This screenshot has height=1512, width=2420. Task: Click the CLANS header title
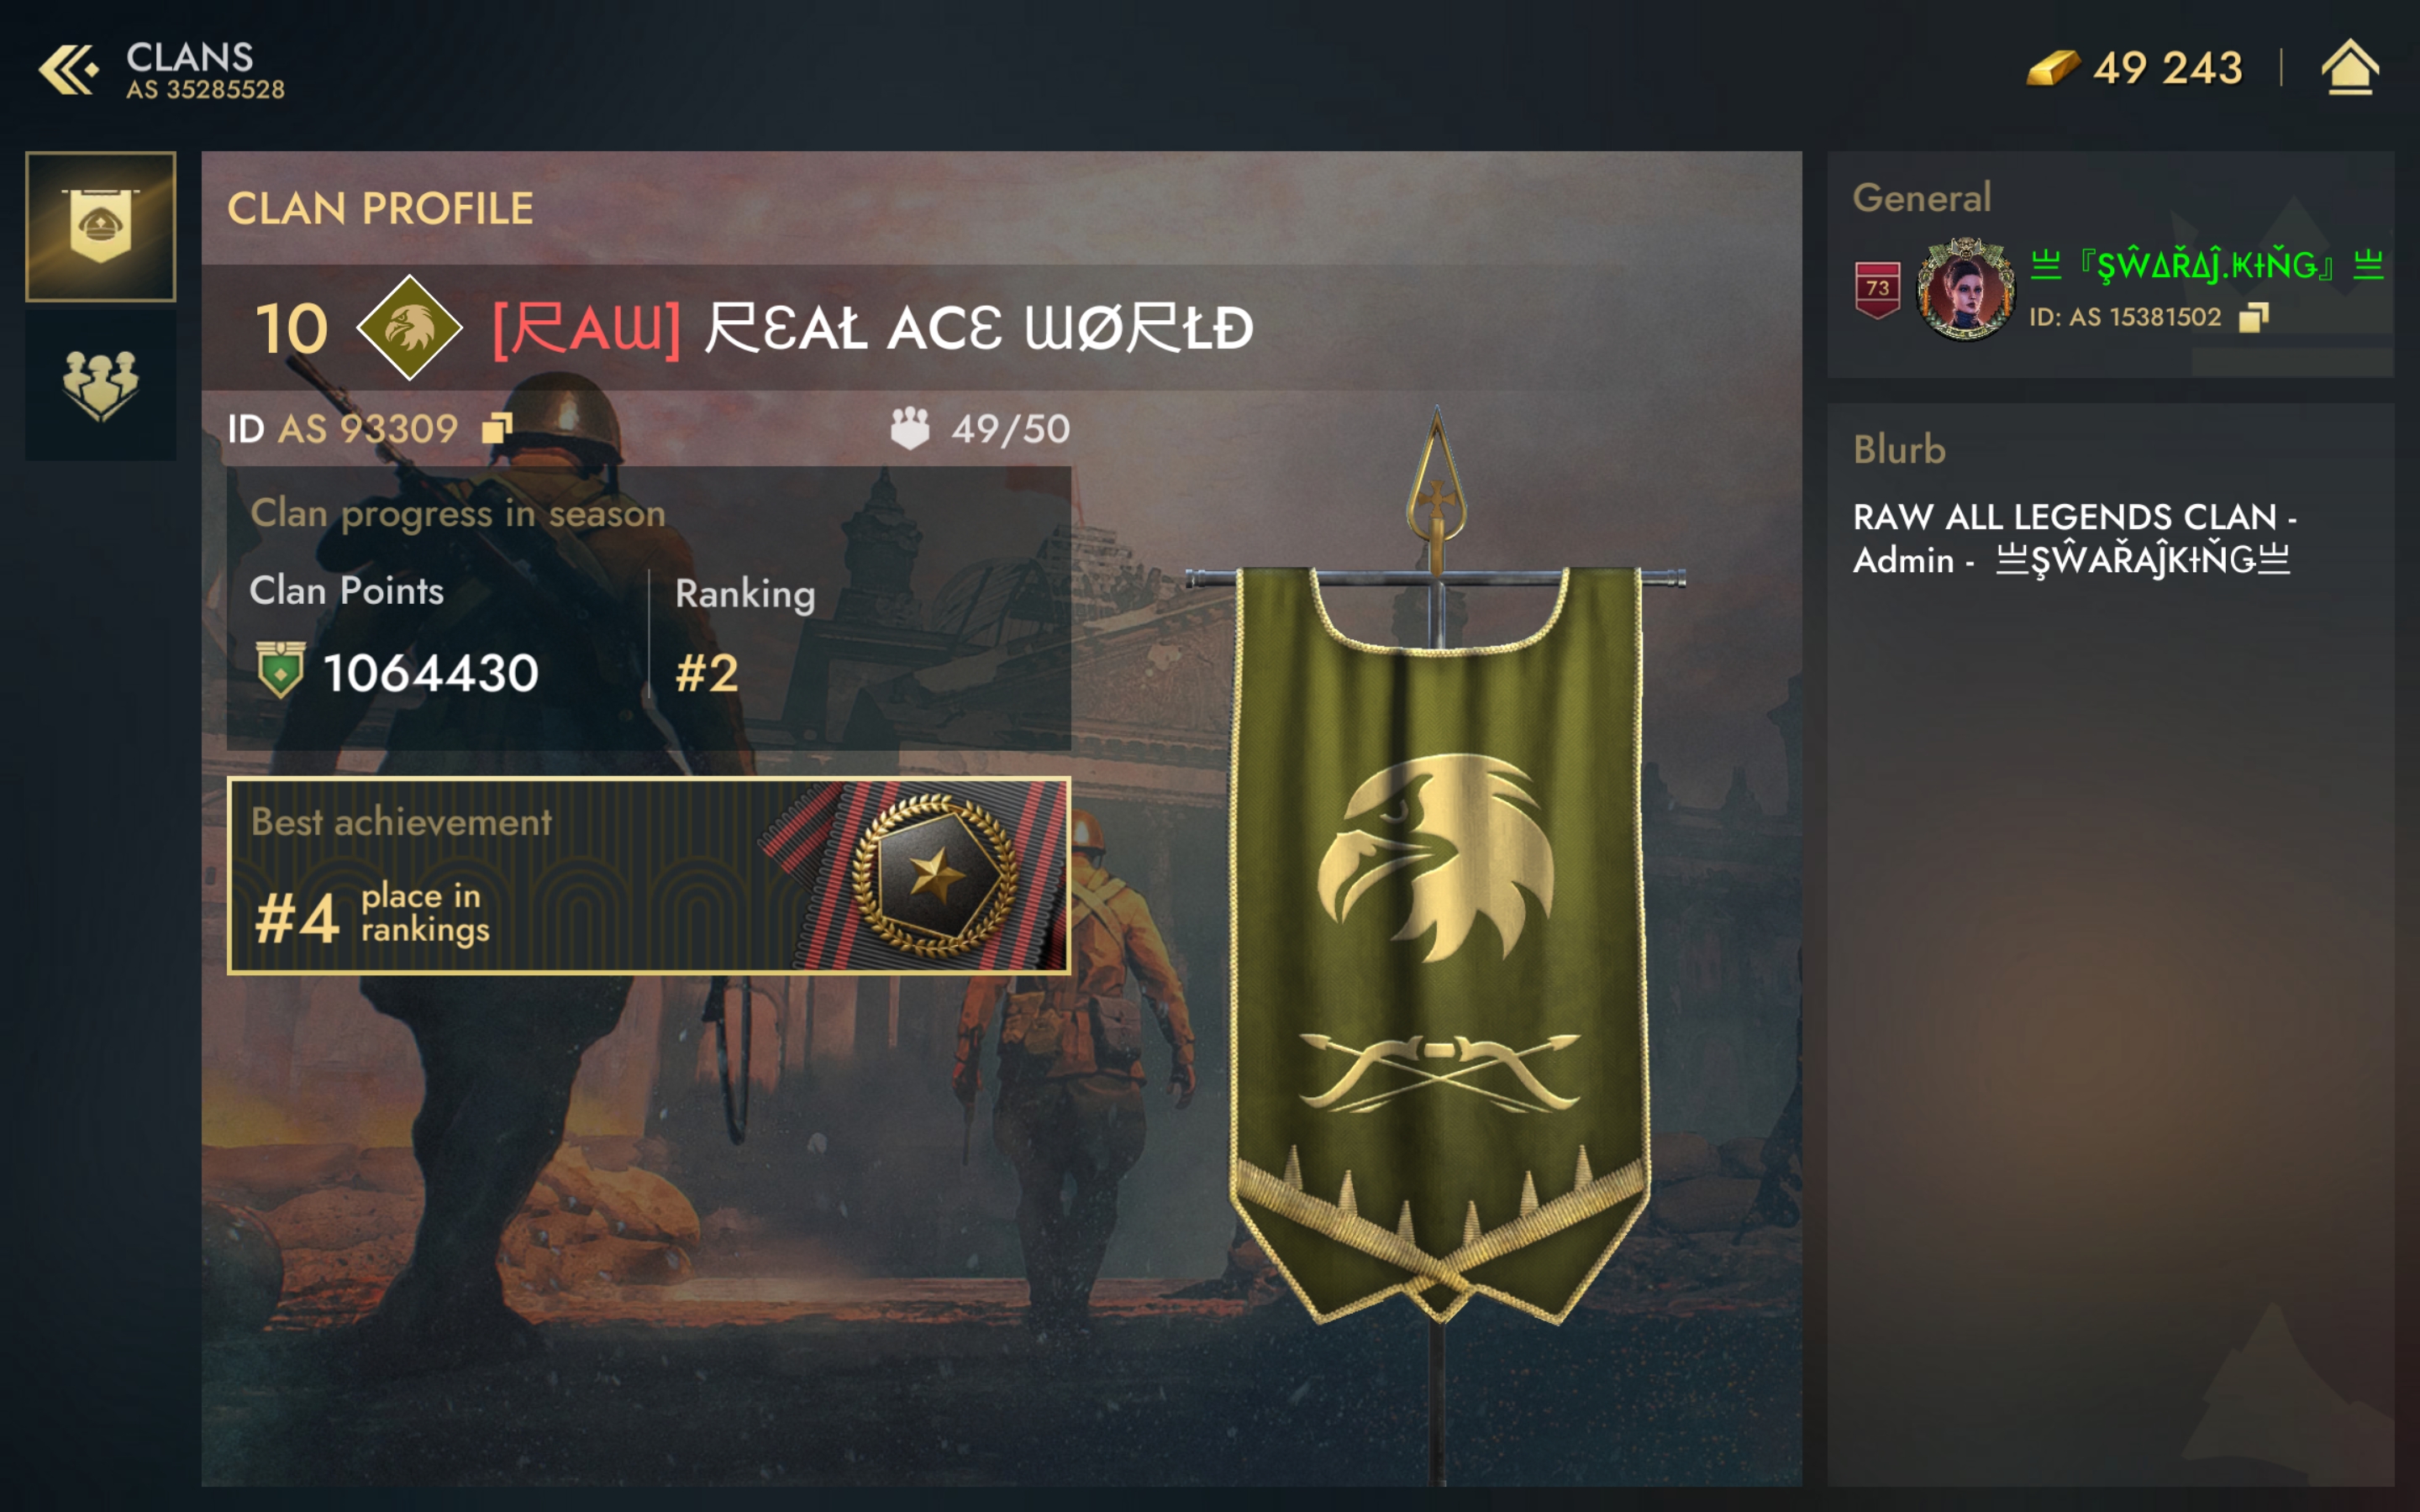190,56
